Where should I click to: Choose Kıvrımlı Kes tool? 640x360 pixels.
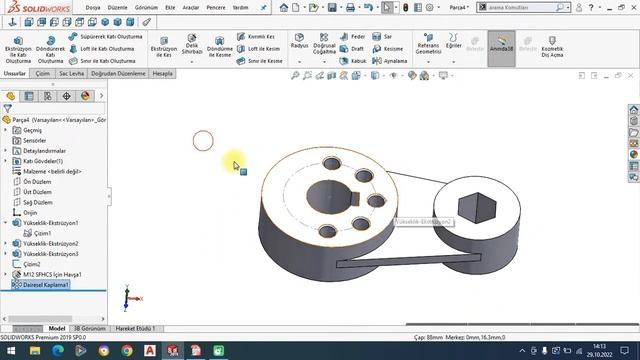tap(256, 37)
